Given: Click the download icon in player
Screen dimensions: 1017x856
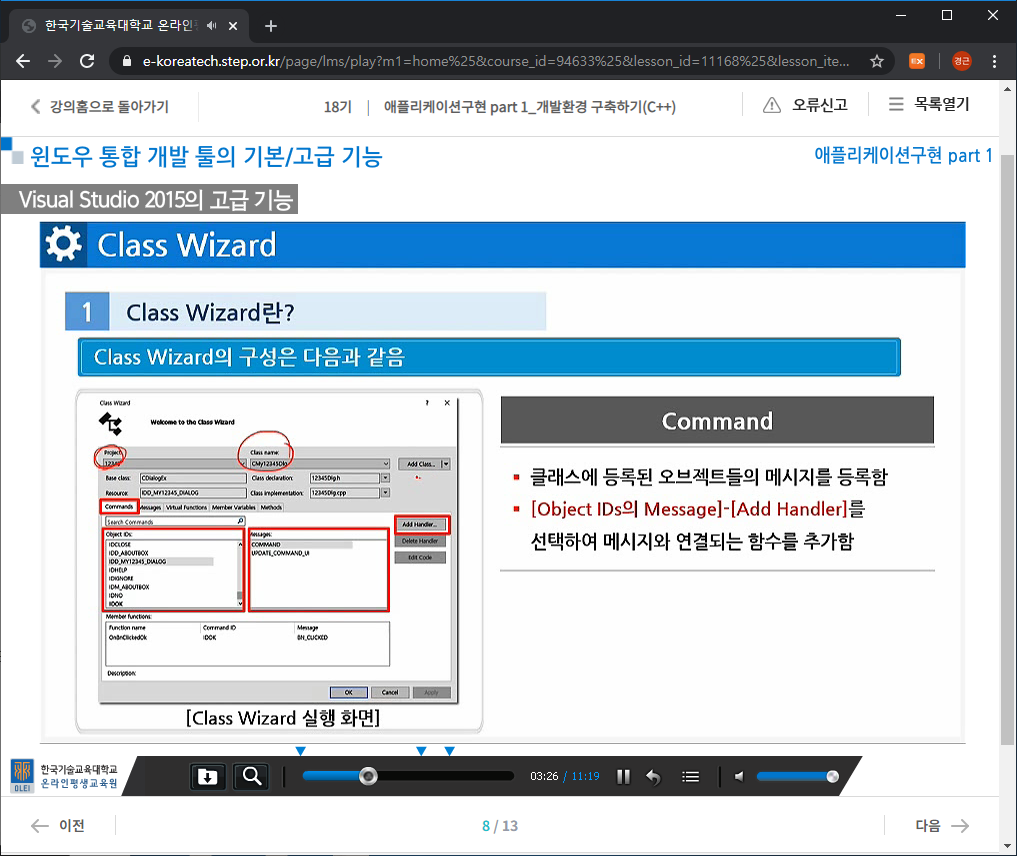Looking at the screenshot, I should 208,776.
